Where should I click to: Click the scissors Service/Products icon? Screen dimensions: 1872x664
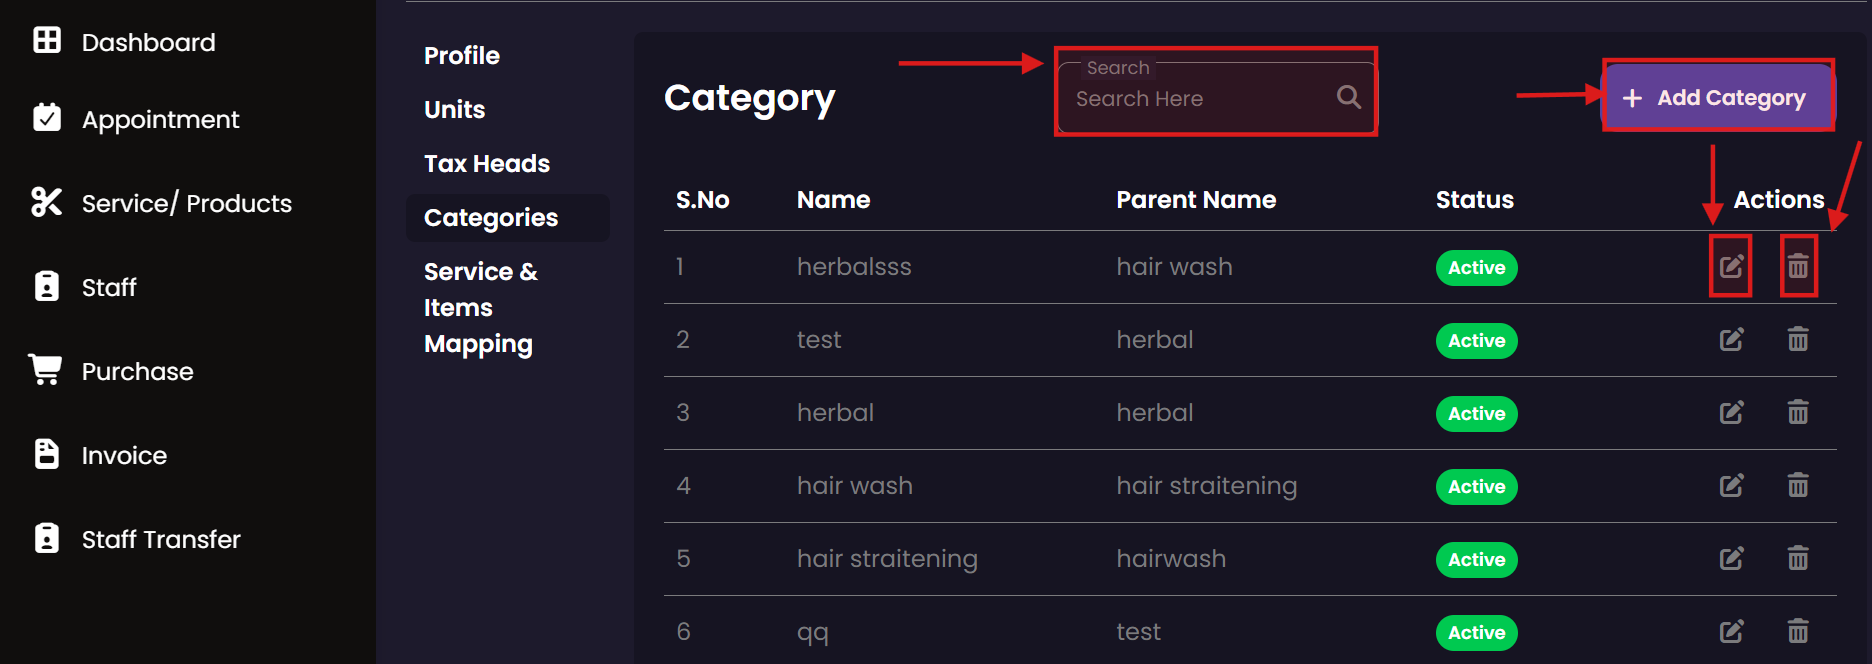click(46, 202)
